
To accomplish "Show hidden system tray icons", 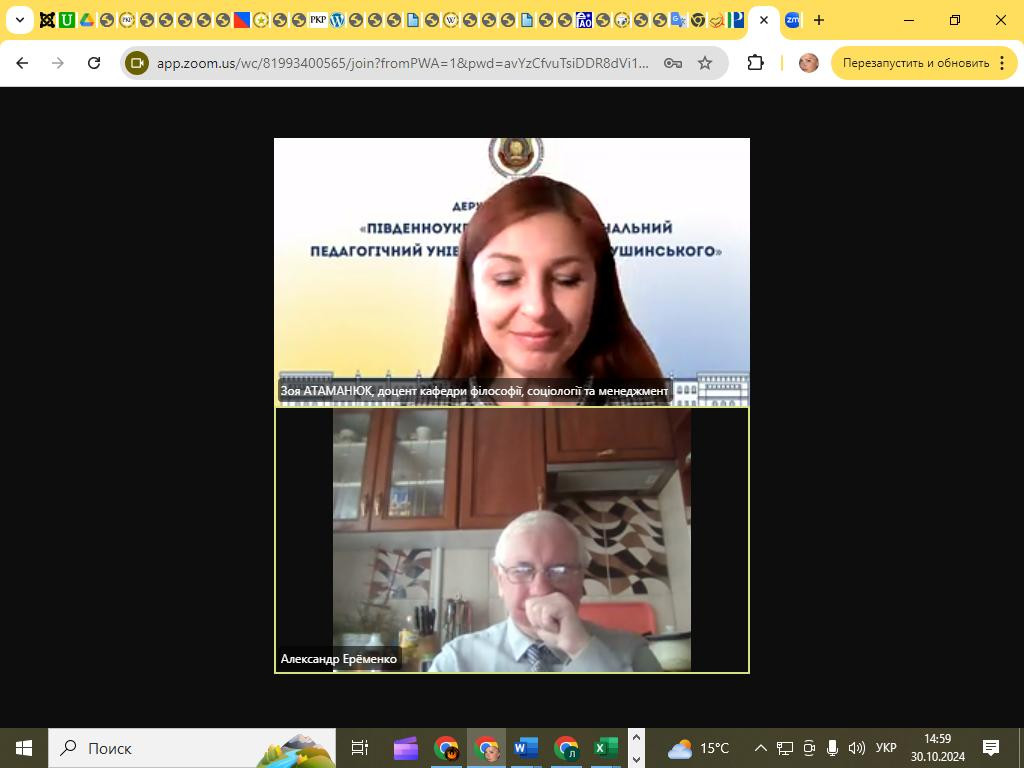I will pos(761,748).
